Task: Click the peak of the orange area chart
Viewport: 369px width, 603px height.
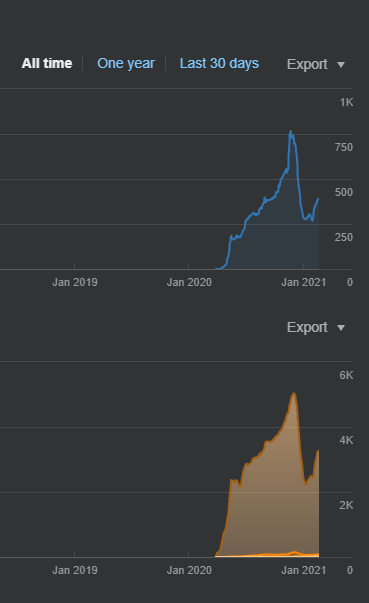Action: [x=294, y=393]
